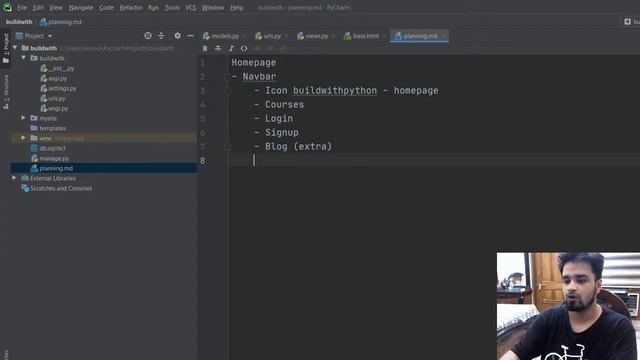Viewport: 640px width, 360px height.
Task: Select db.sqlite3 in project tree
Action: coord(48,148)
